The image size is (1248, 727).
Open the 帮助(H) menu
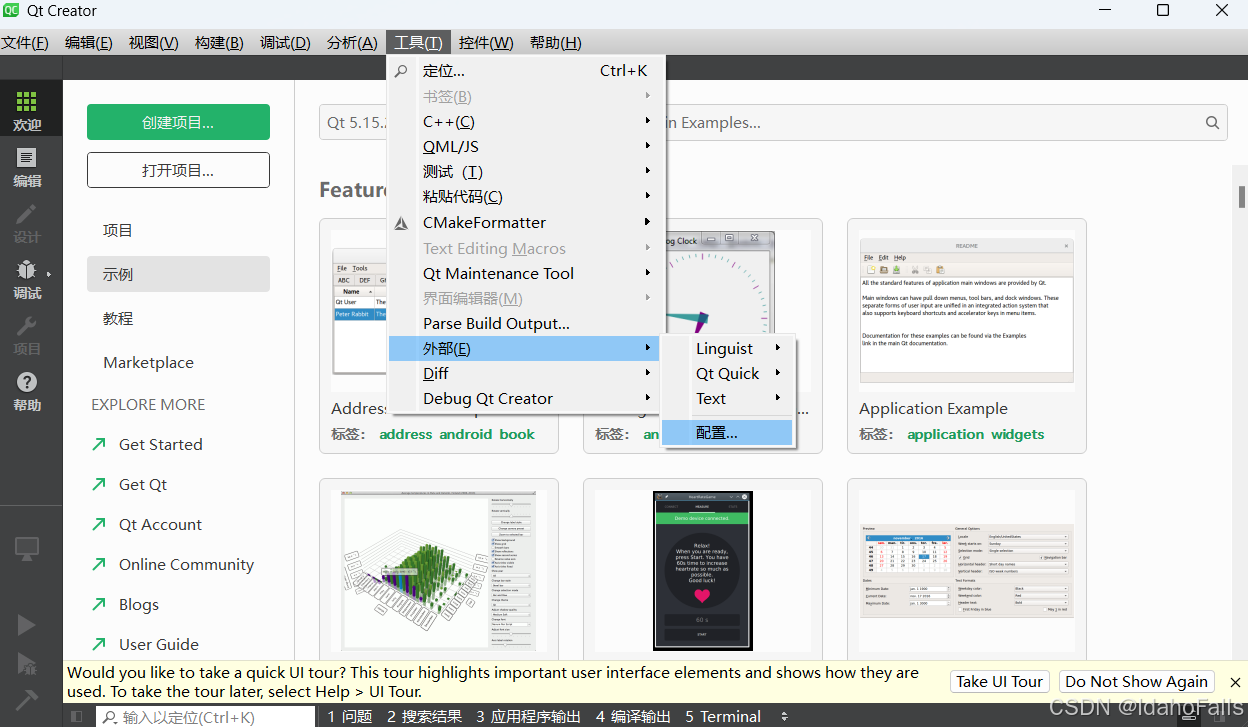(556, 42)
